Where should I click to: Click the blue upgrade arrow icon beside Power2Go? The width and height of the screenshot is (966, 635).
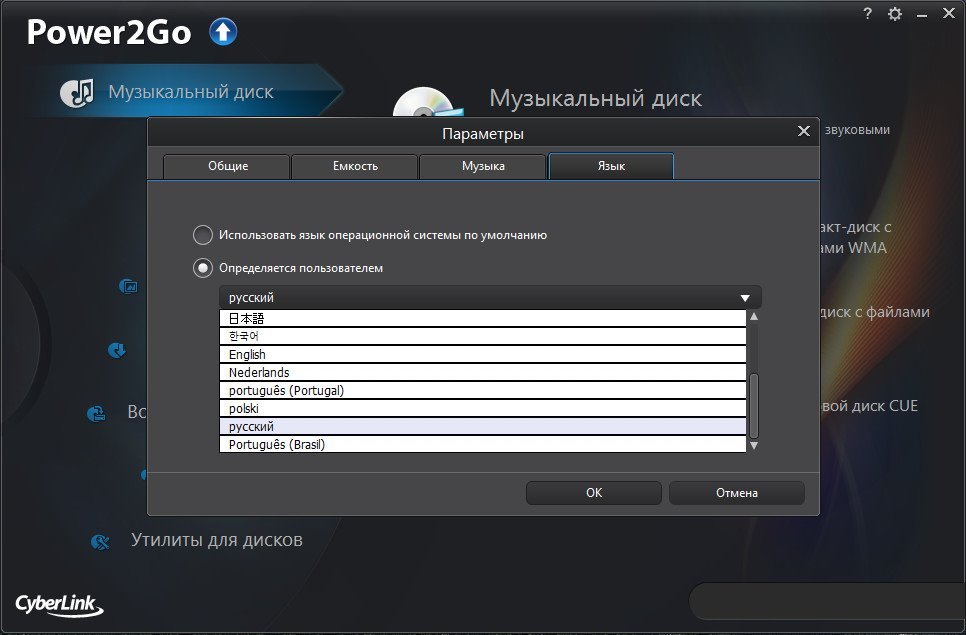[x=223, y=32]
